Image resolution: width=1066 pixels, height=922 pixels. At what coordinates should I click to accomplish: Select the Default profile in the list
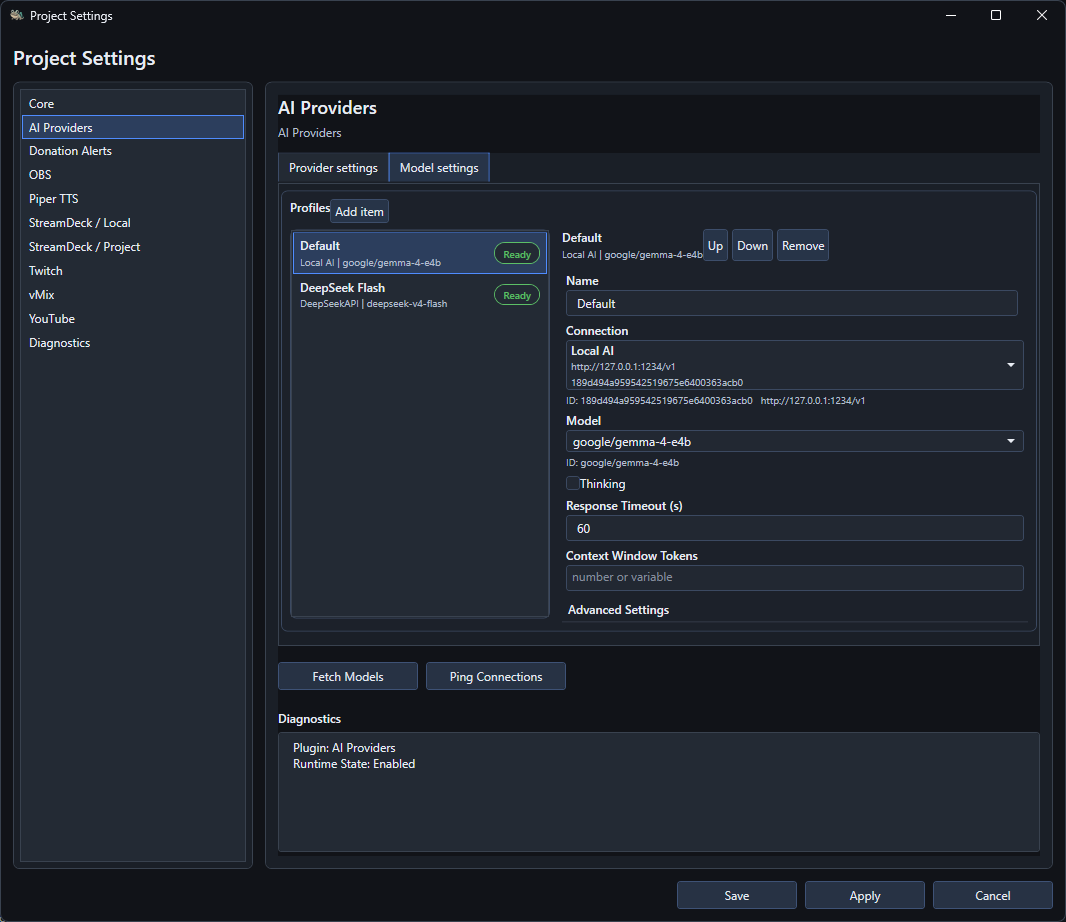419,253
